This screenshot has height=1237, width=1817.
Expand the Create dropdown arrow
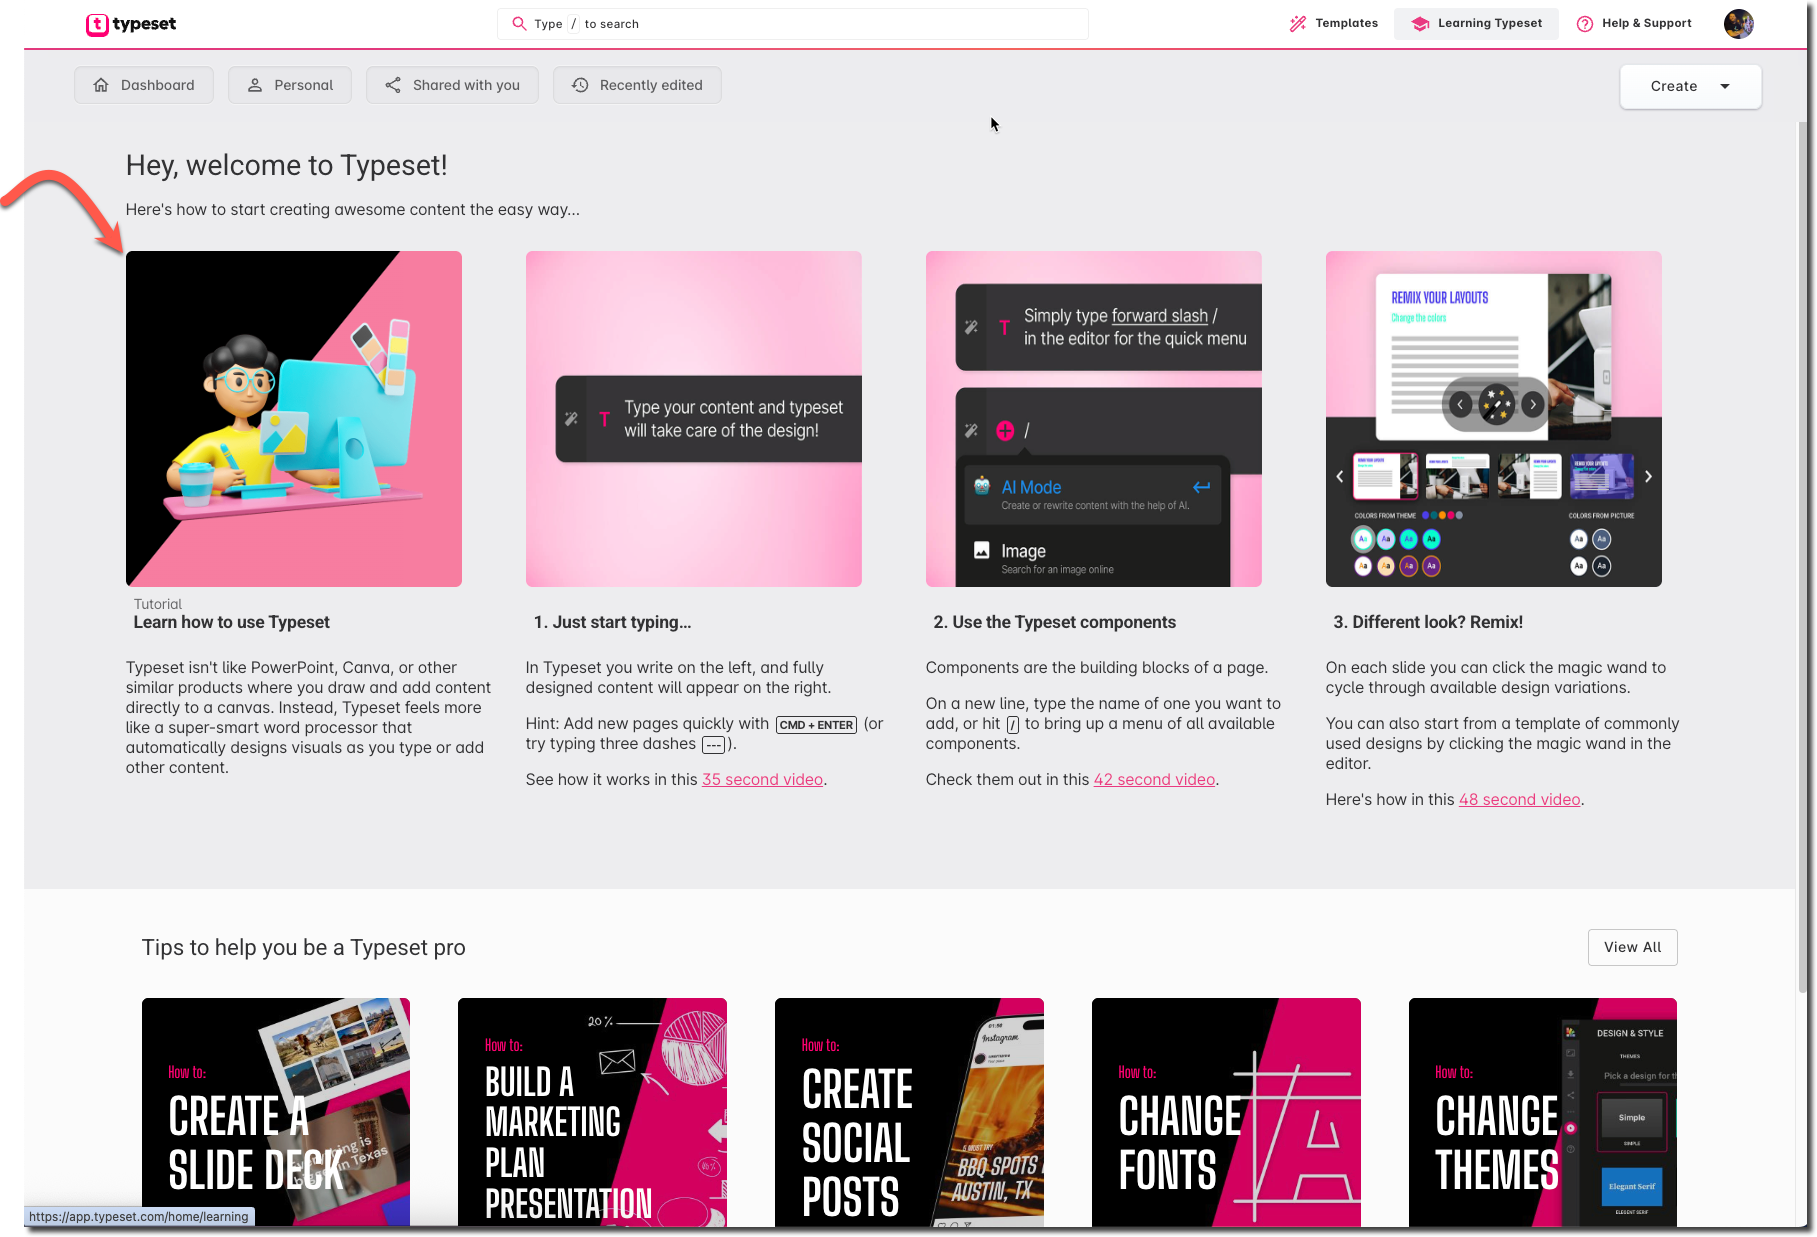pyautogui.click(x=1725, y=87)
